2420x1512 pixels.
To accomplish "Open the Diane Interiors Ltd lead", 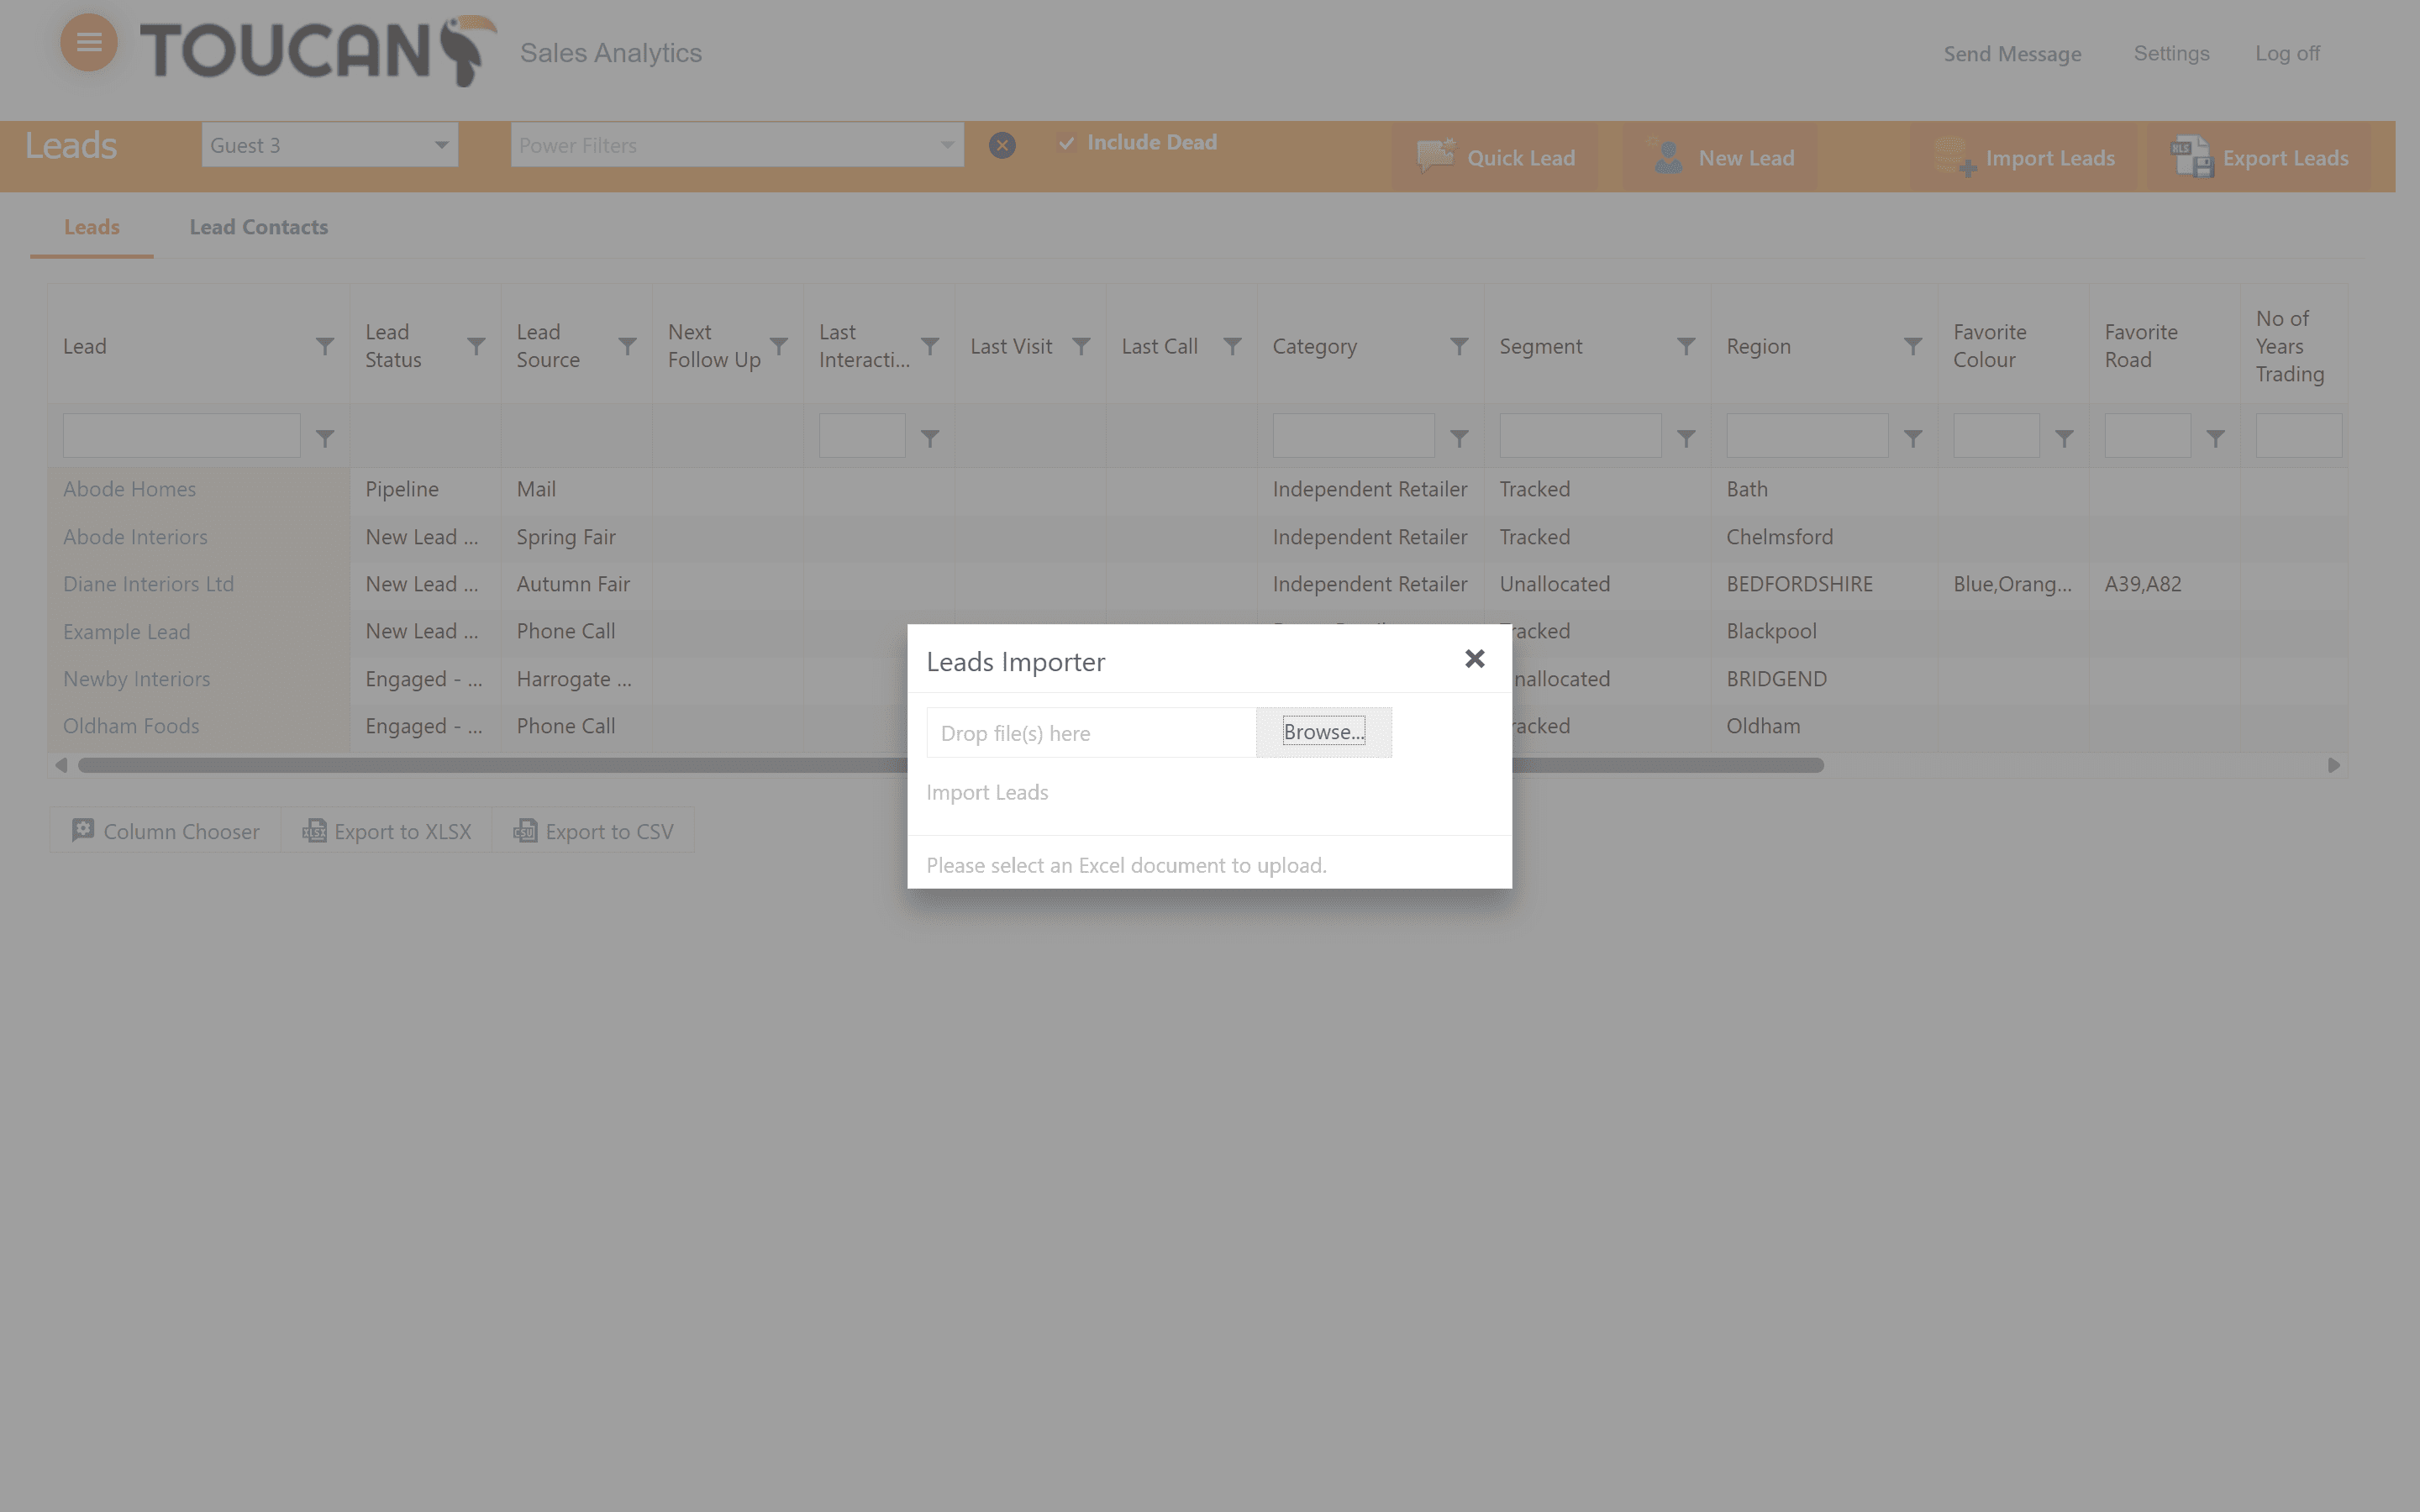I will 148,584.
